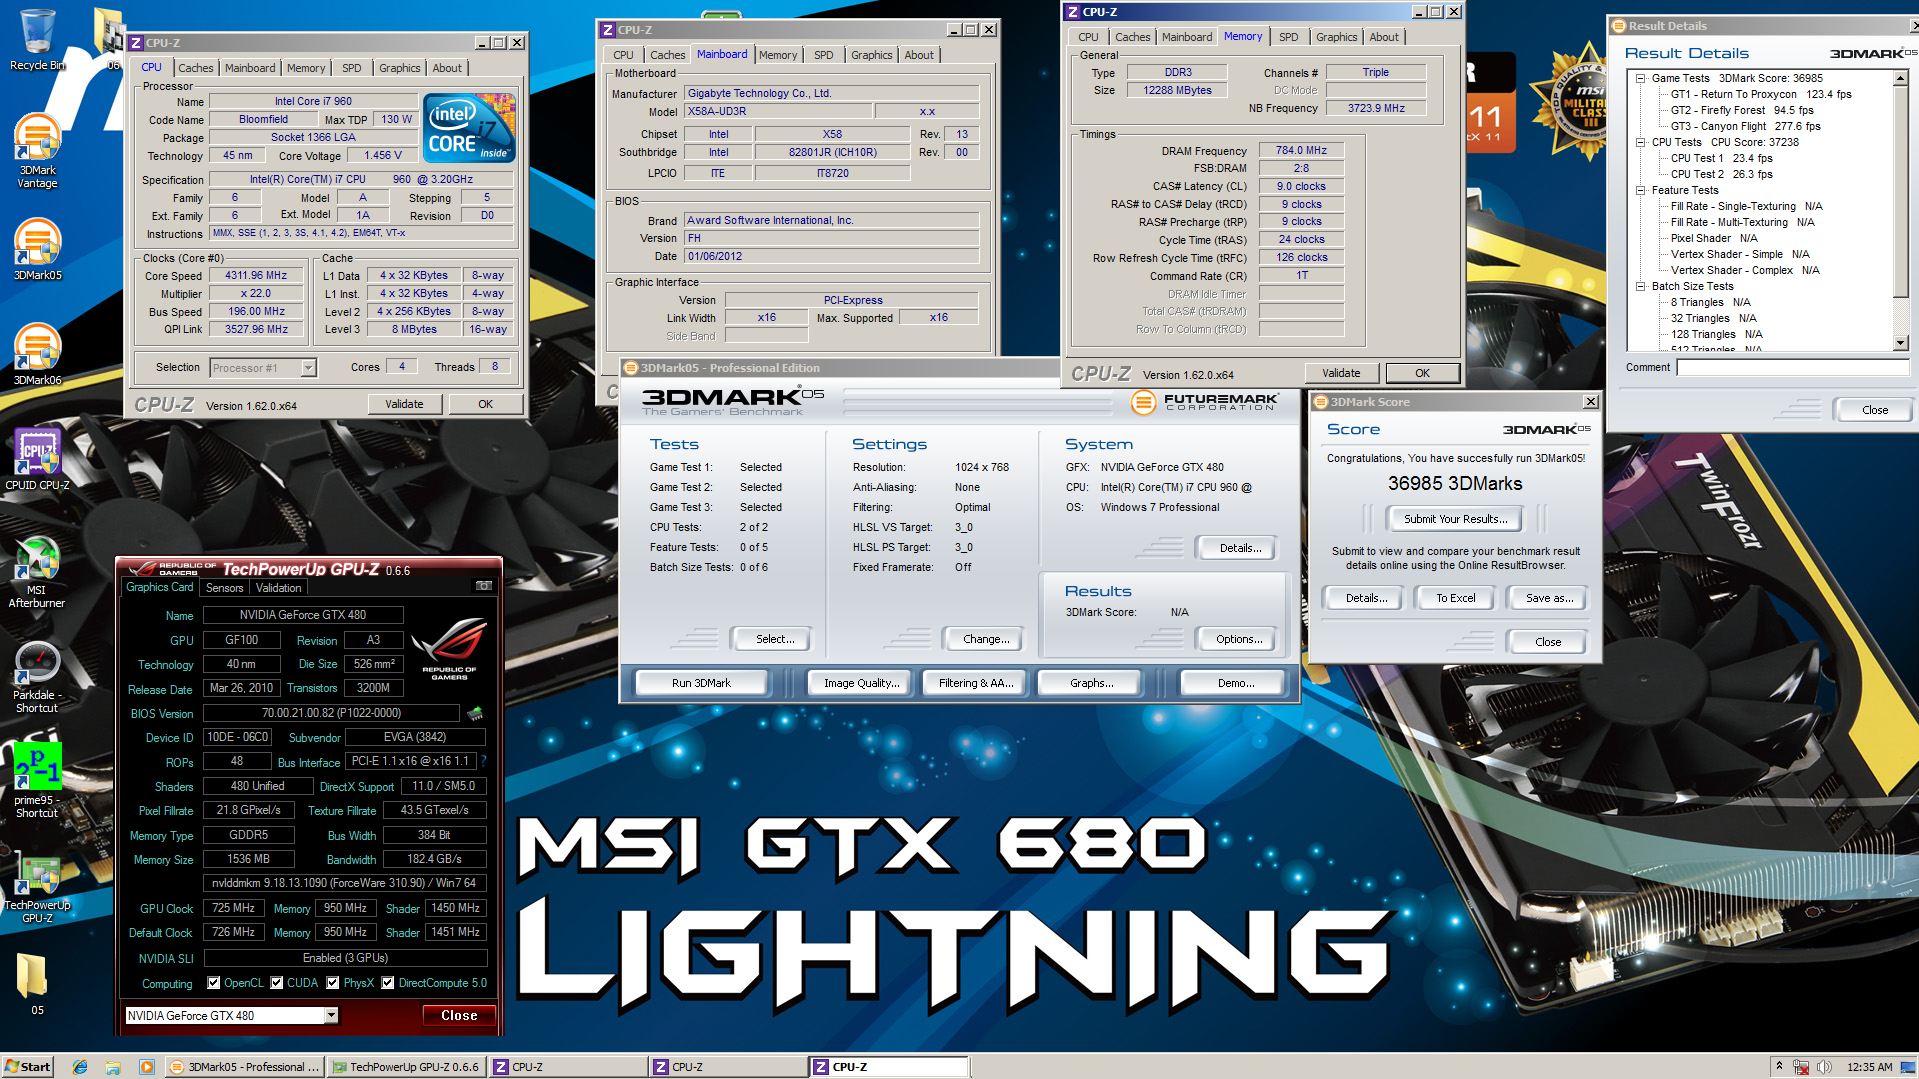
Task: Launch the prime95 shortcut icon
Action: 37,781
